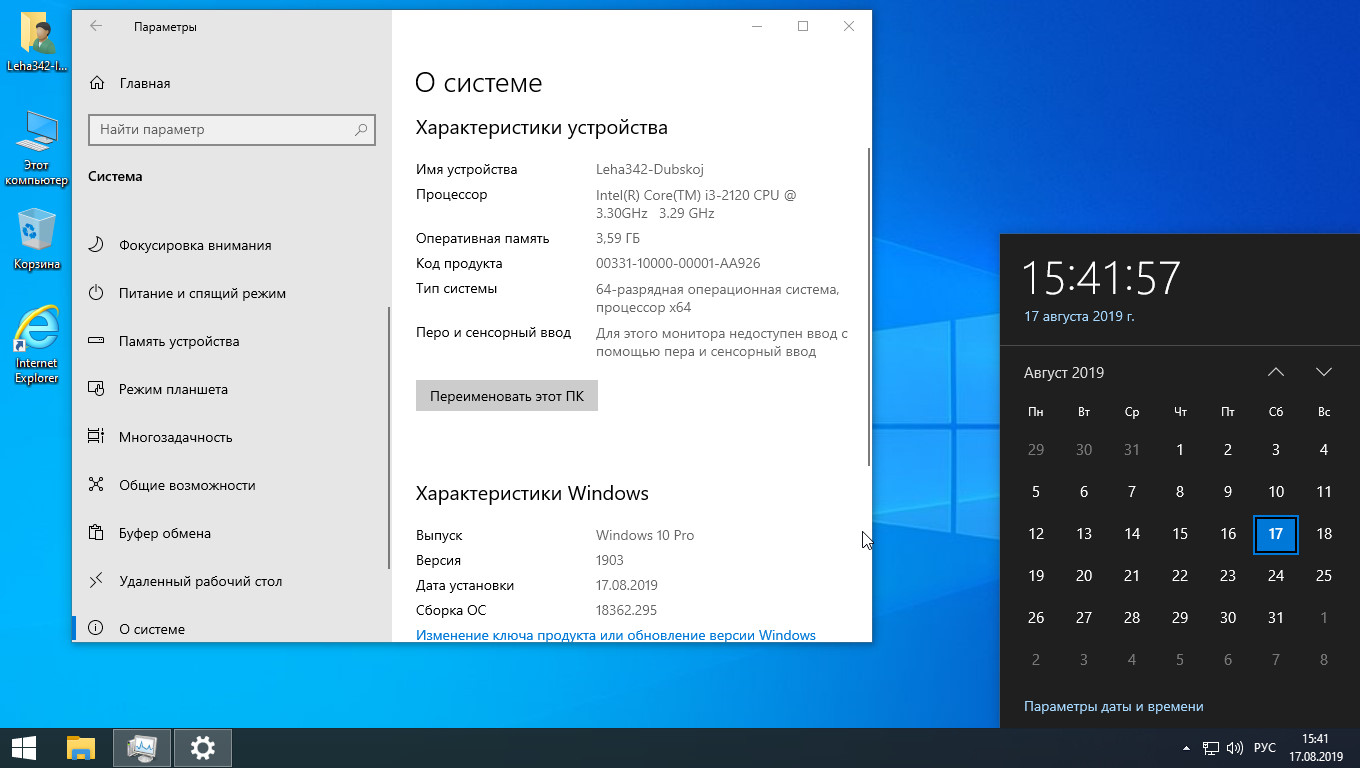
Task: Open Многозадачность settings
Action: coord(232,437)
